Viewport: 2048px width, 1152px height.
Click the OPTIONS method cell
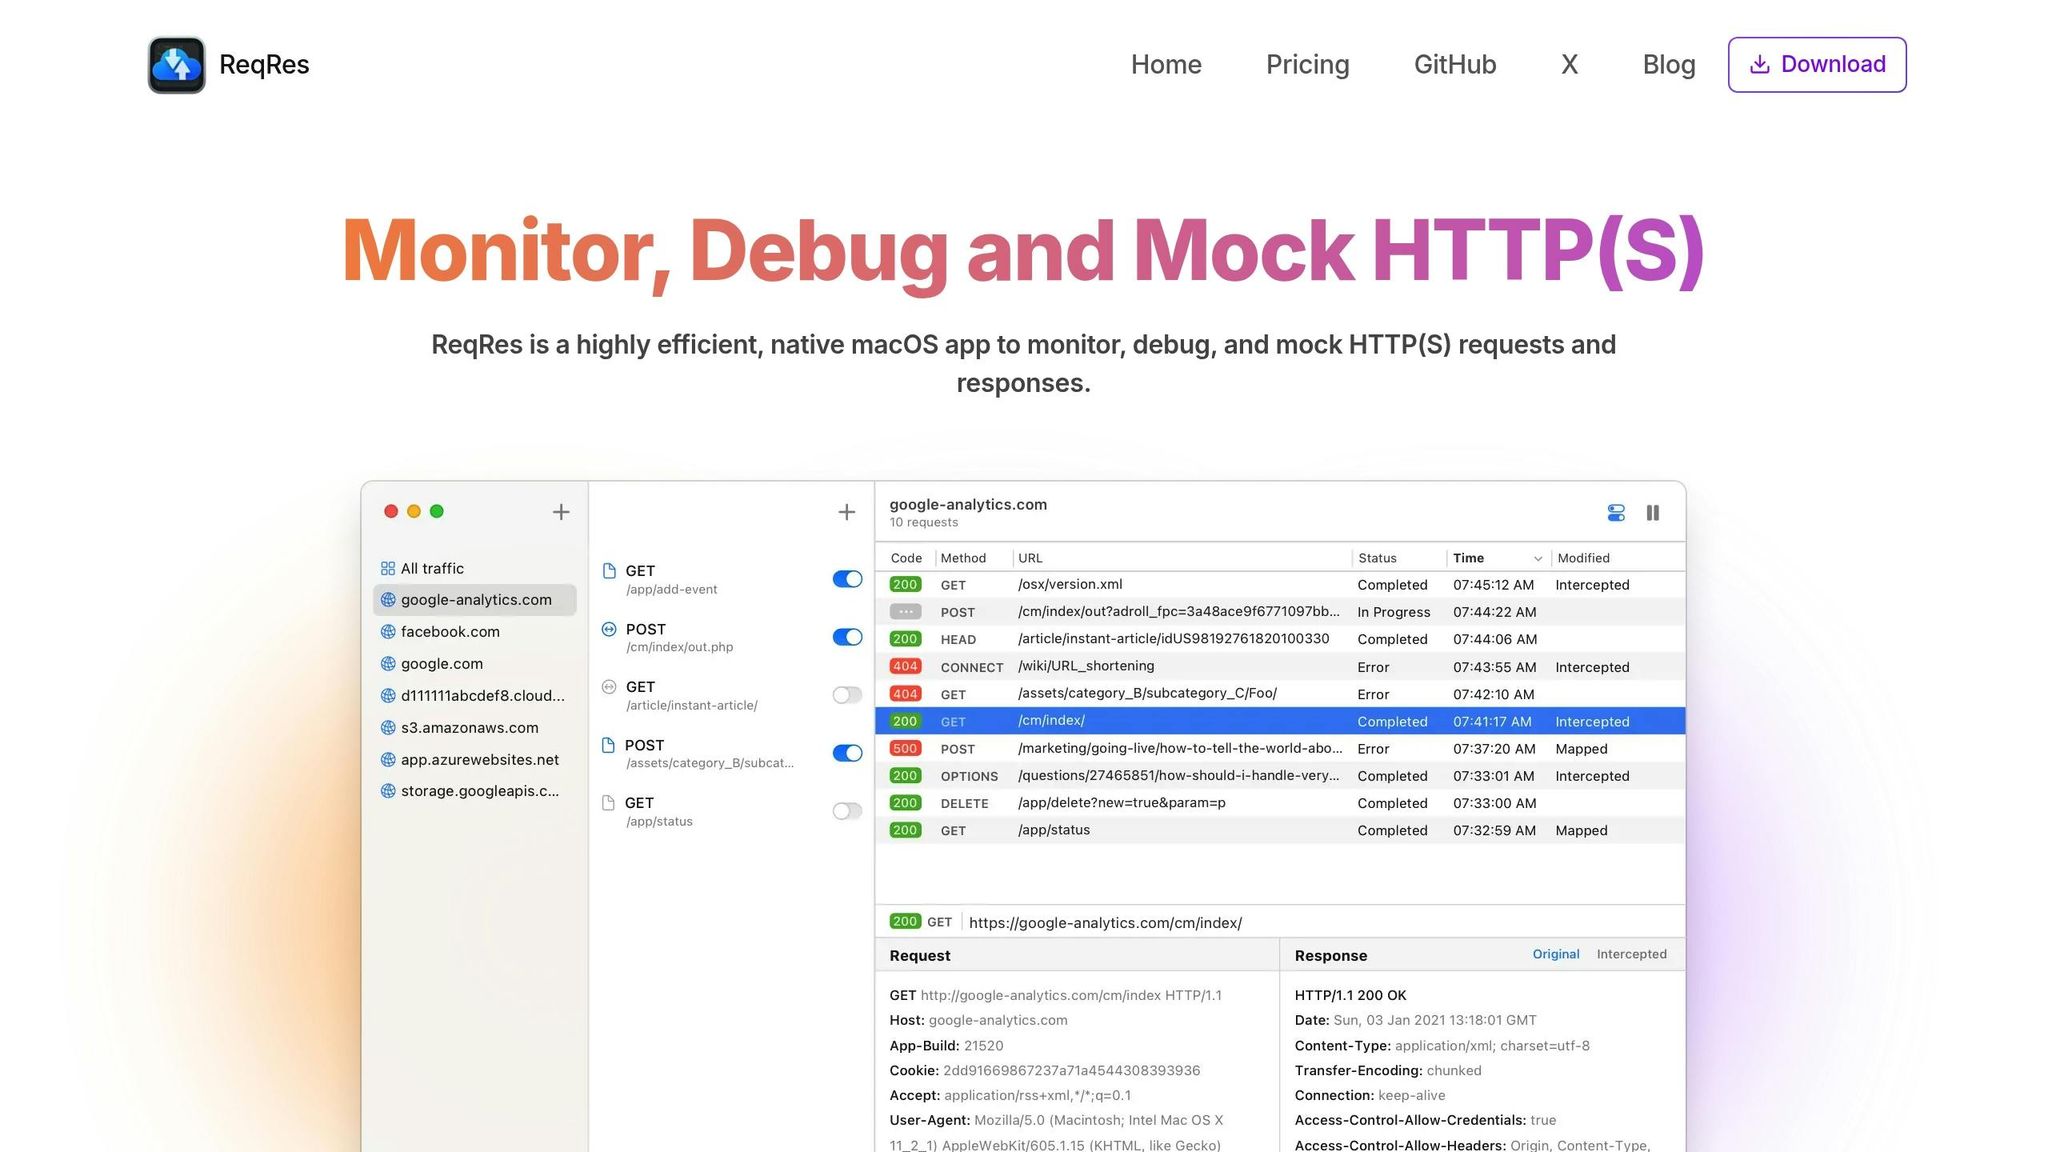[969, 776]
